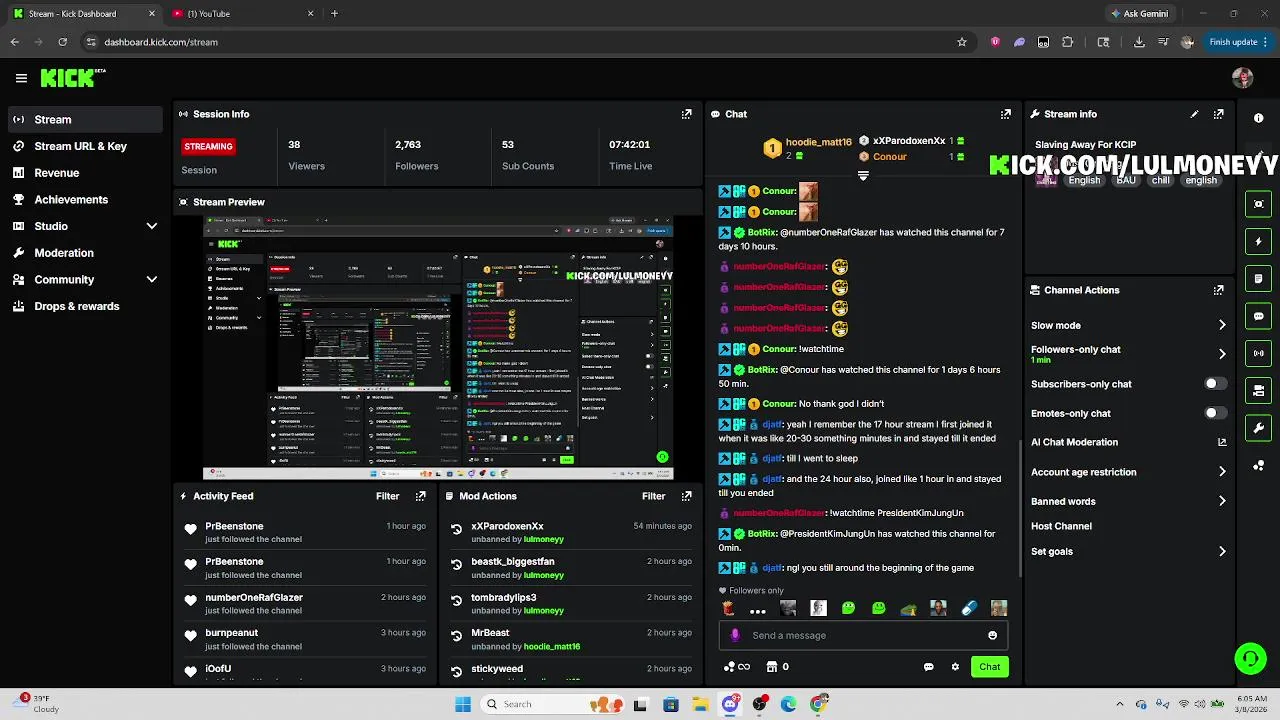The width and height of the screenshot is (1280, 720).
Task: Click the purple microphone icon in chat input
Action: [735, 635]
